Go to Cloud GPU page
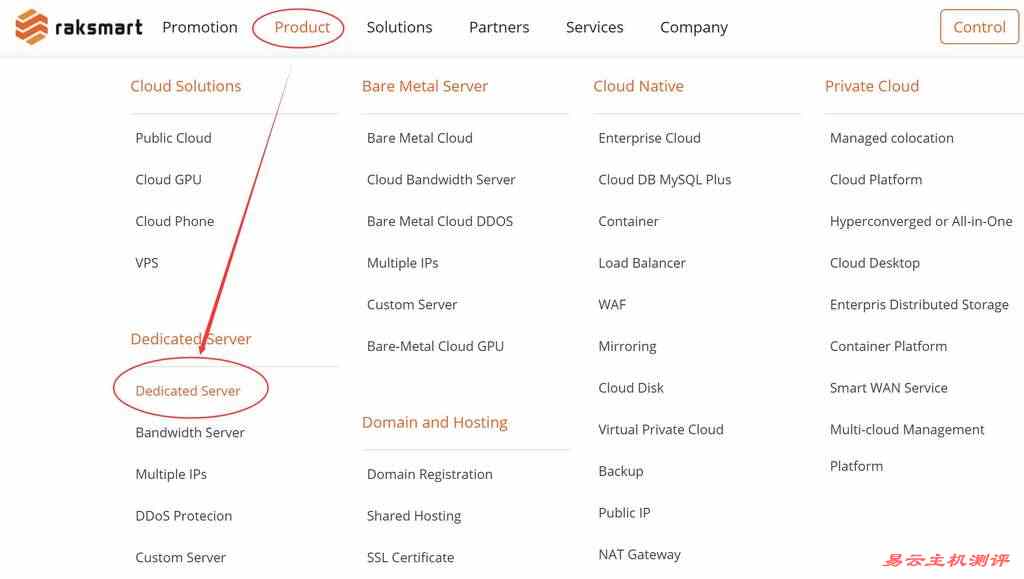 [x=168, y=180]
